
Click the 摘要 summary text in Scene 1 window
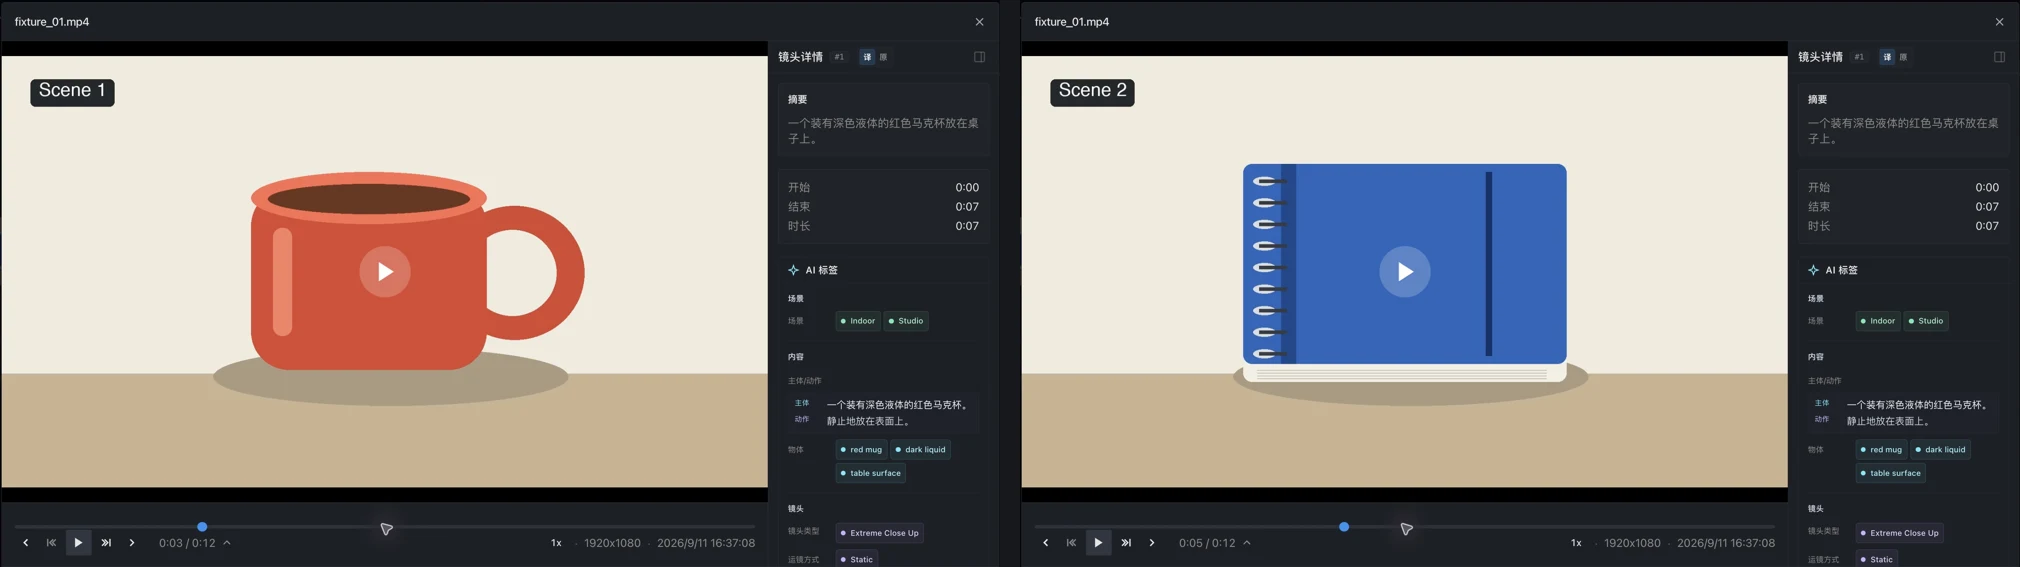click(884, 131)
